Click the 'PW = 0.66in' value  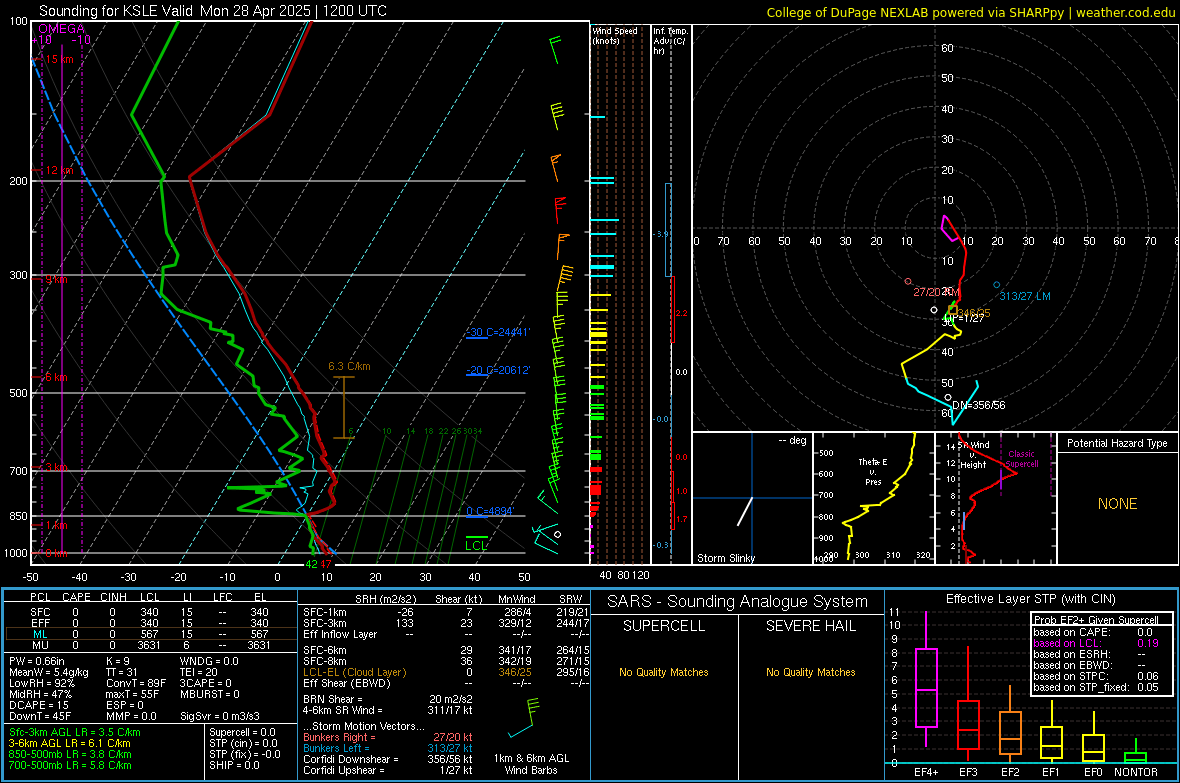coord(37,661)
